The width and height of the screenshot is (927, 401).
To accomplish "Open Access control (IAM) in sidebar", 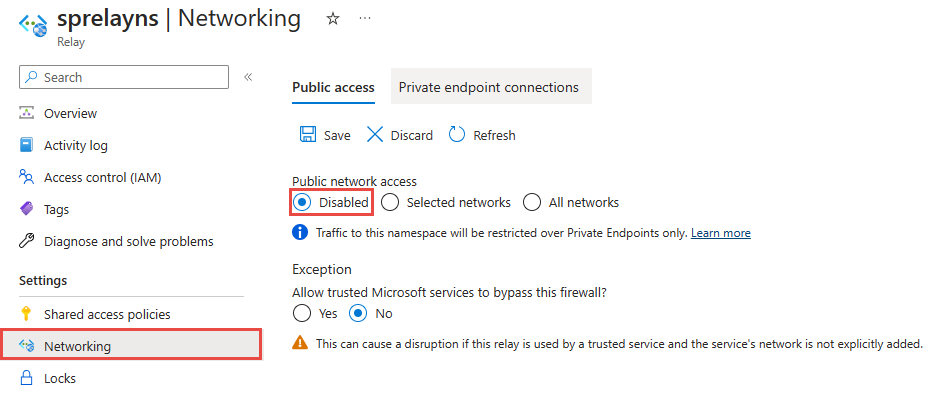I will [x=102, y=177].
